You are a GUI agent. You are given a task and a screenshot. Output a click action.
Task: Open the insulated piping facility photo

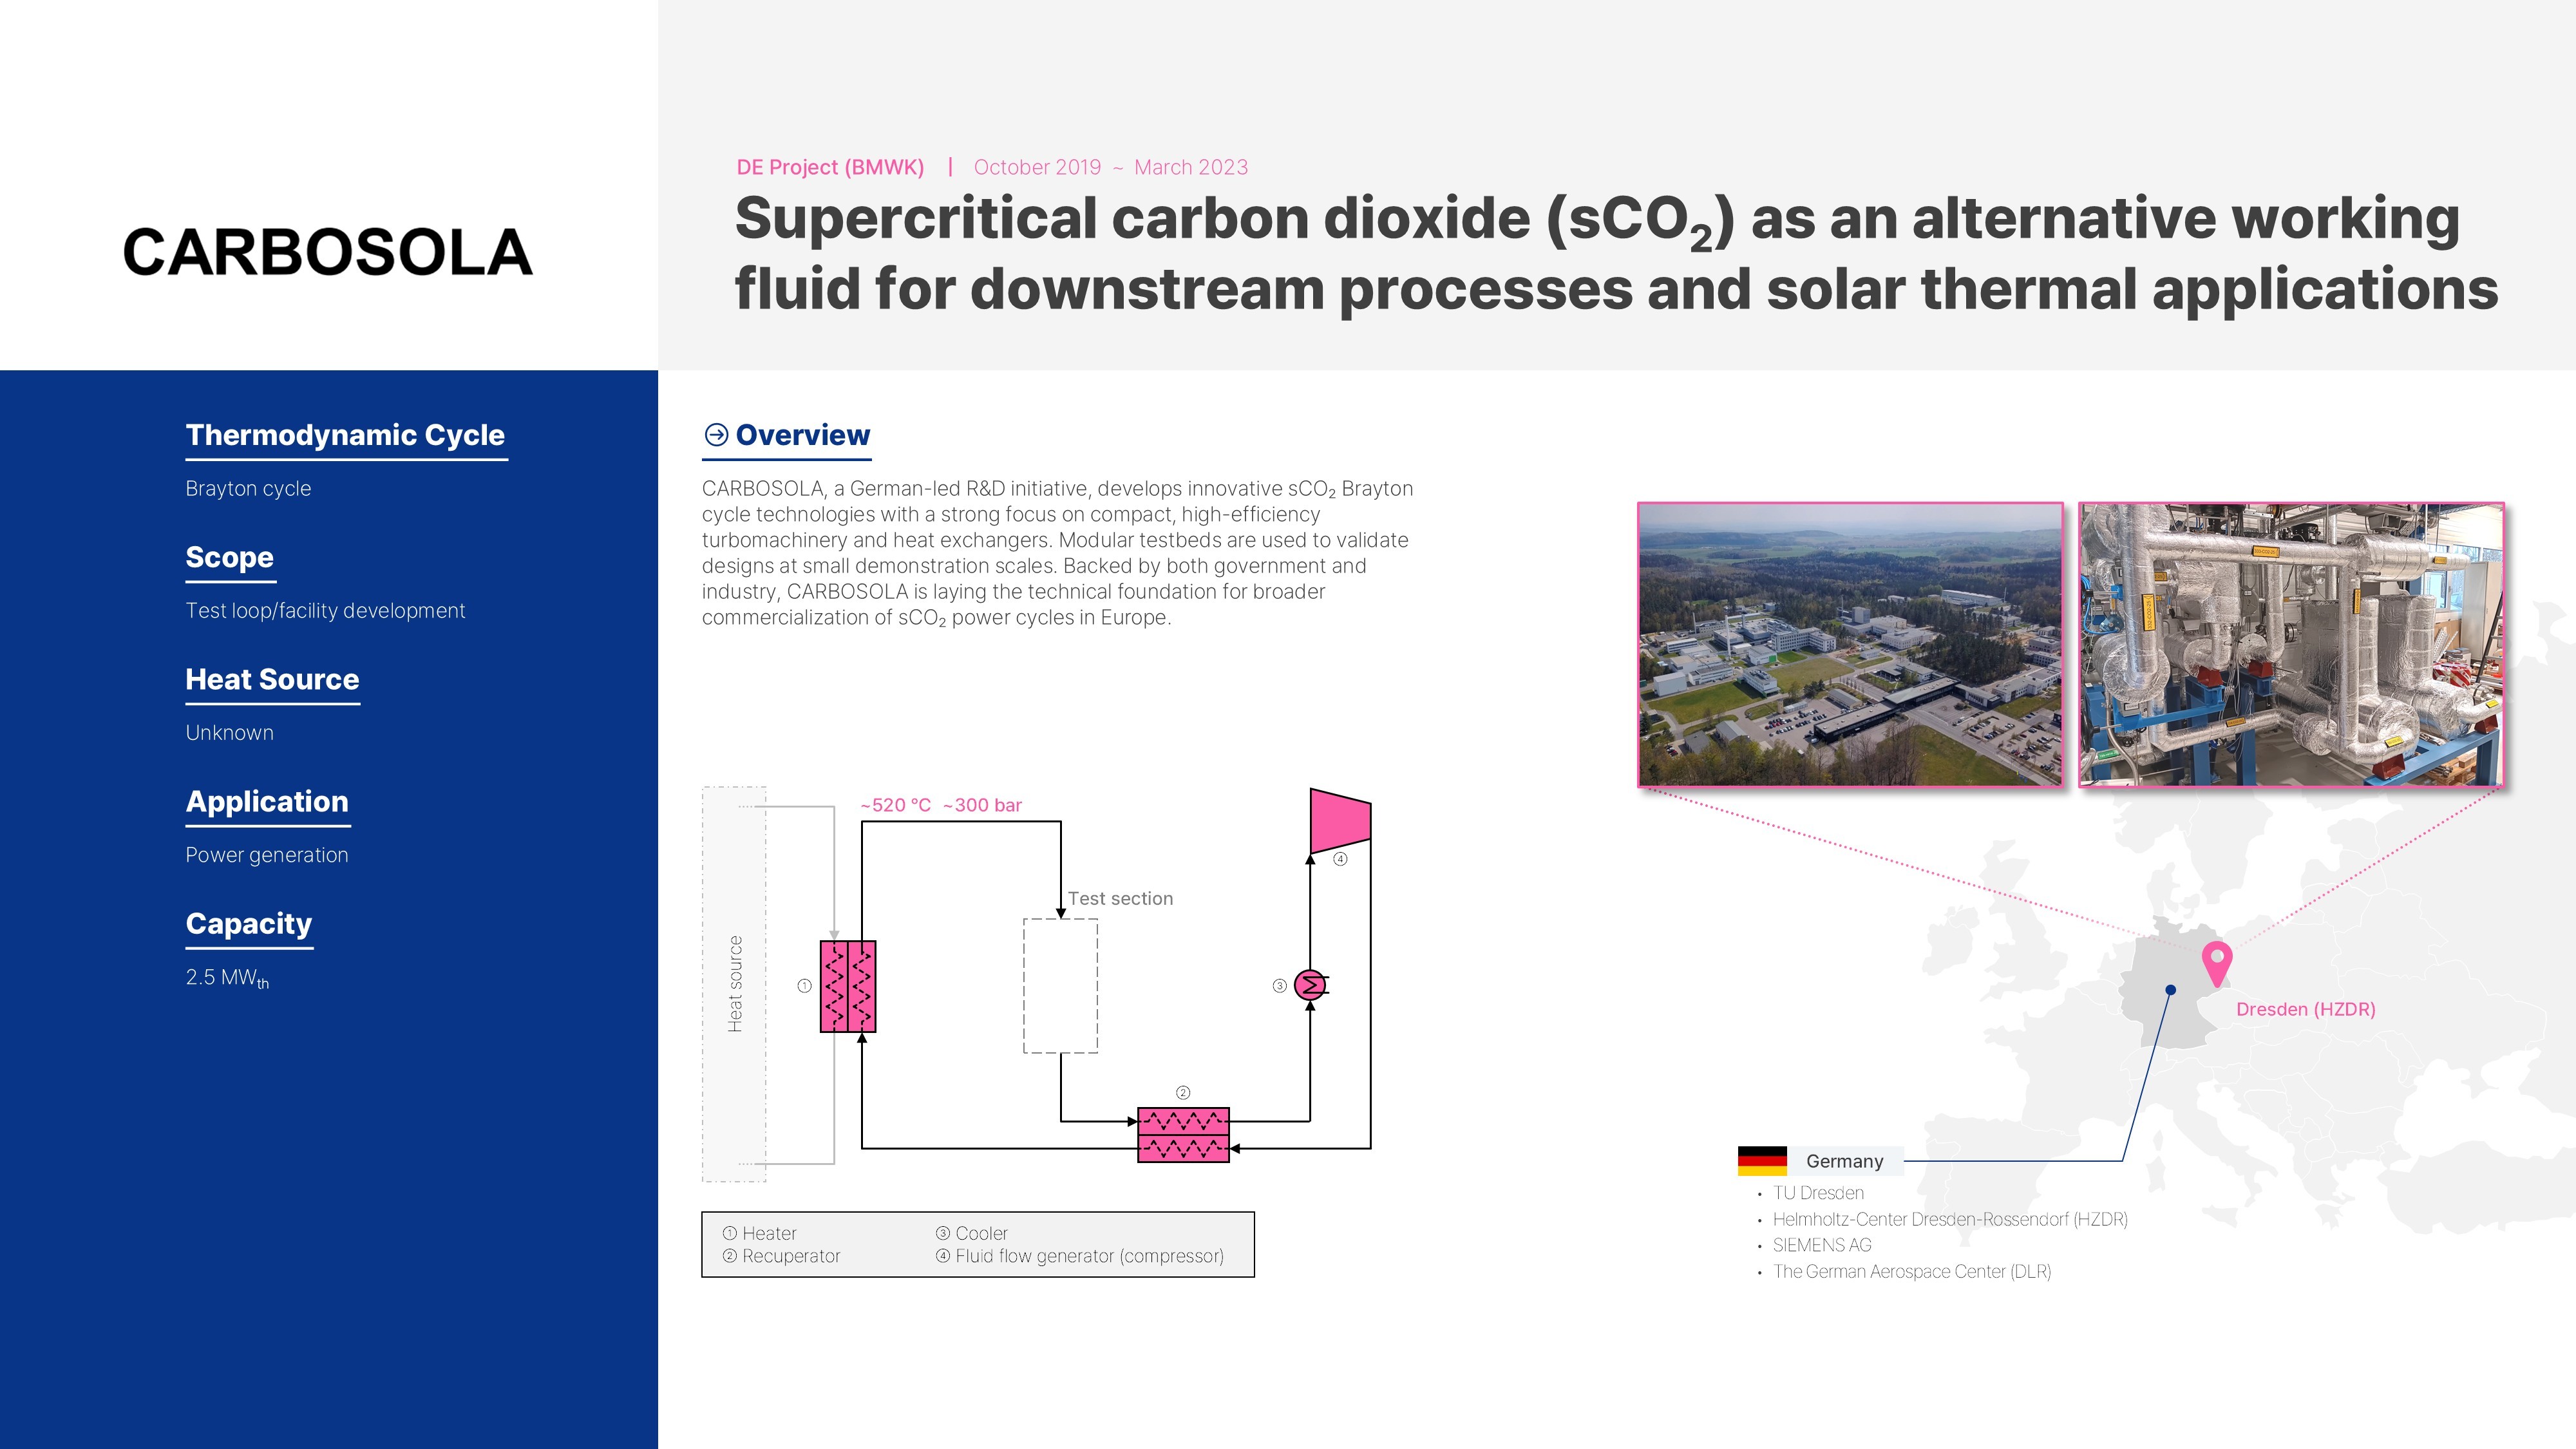click(x=2291, y=644)
